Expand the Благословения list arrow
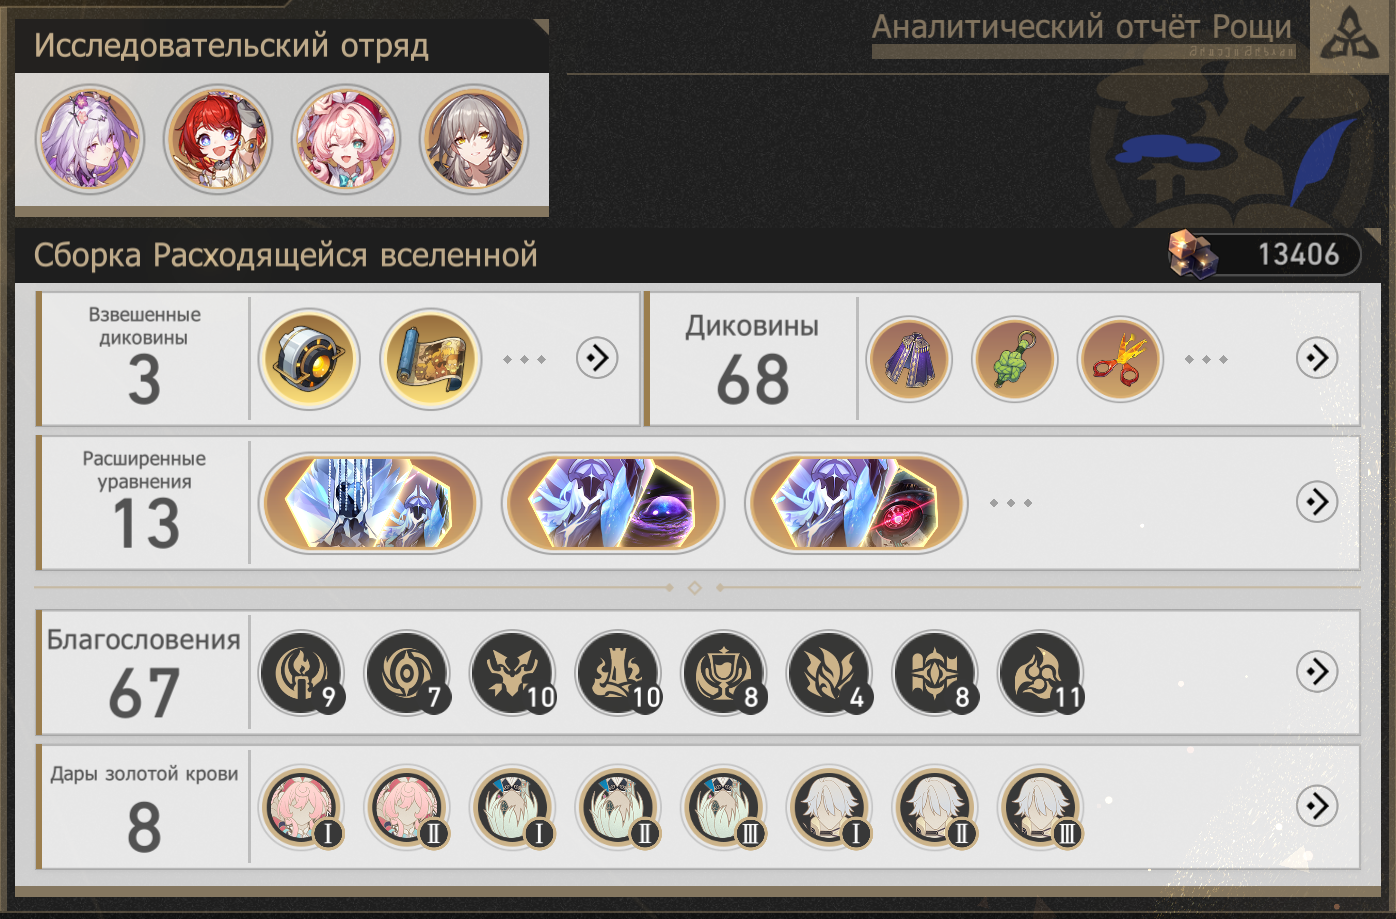This screenshot has height=919, width=1396. [1317, 671]
